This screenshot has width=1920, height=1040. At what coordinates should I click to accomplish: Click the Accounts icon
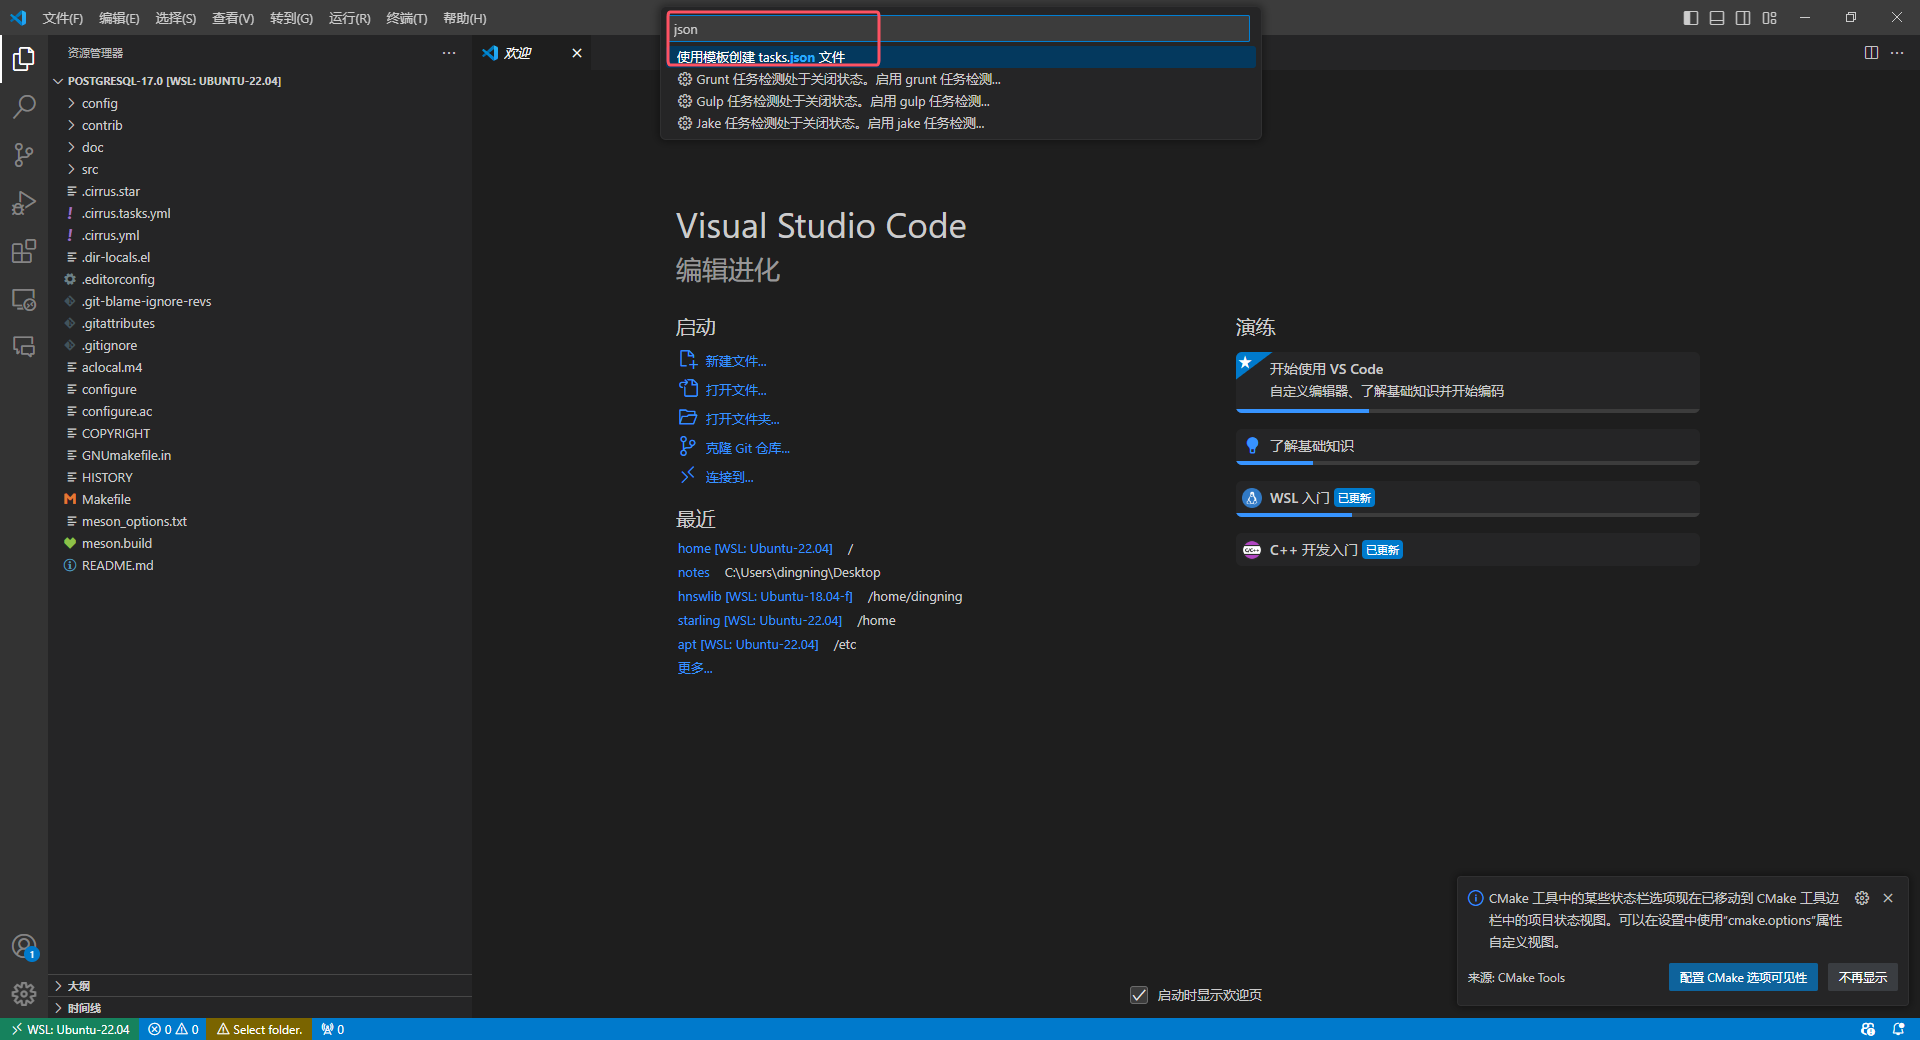click(24, 946)
